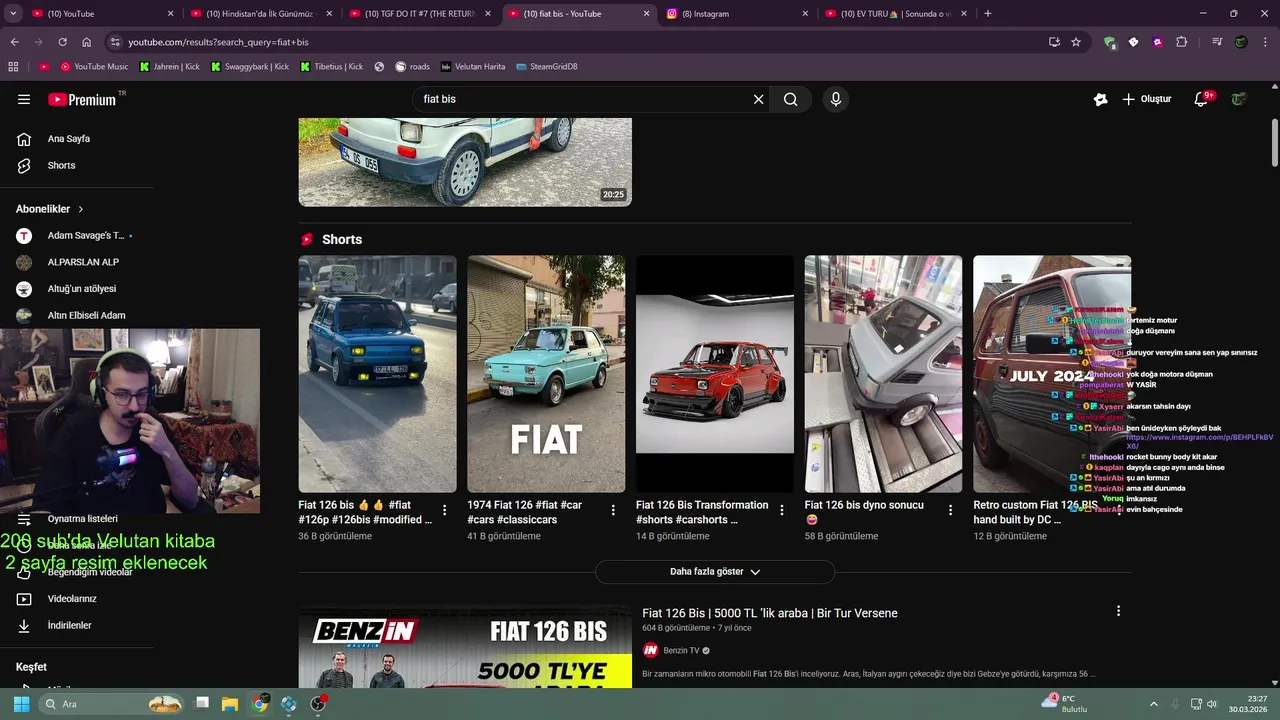The image size is (1280, 720).
Task: Open options for 'Fiat 126 bis #fiat' short
Action: (x=444, y=510)
